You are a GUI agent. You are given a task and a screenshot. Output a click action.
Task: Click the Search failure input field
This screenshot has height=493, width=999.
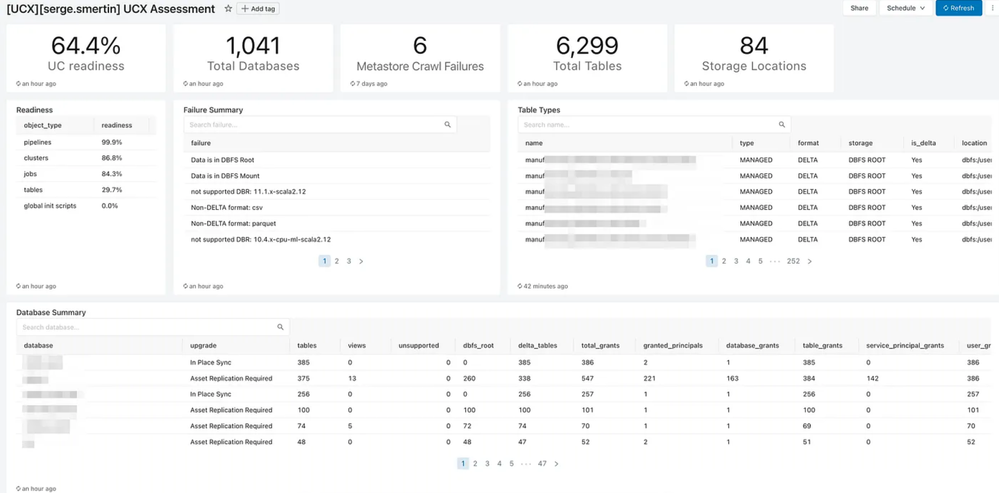point(320,125)
